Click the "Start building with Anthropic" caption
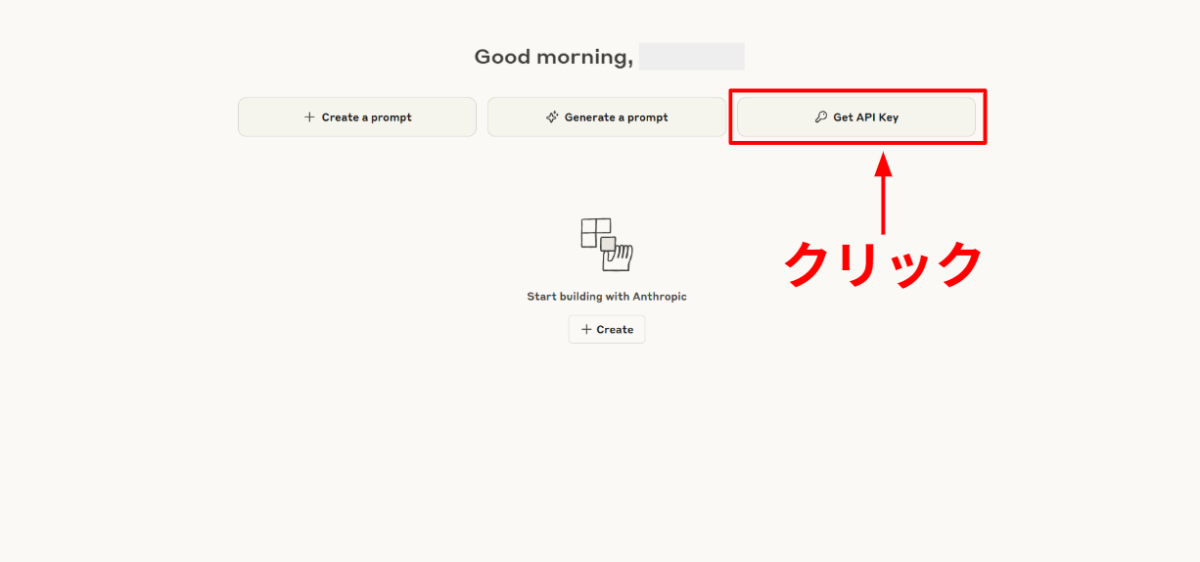Image resolution: width=1200 pixels, height=562 pixels. click(x=607, y=296)
